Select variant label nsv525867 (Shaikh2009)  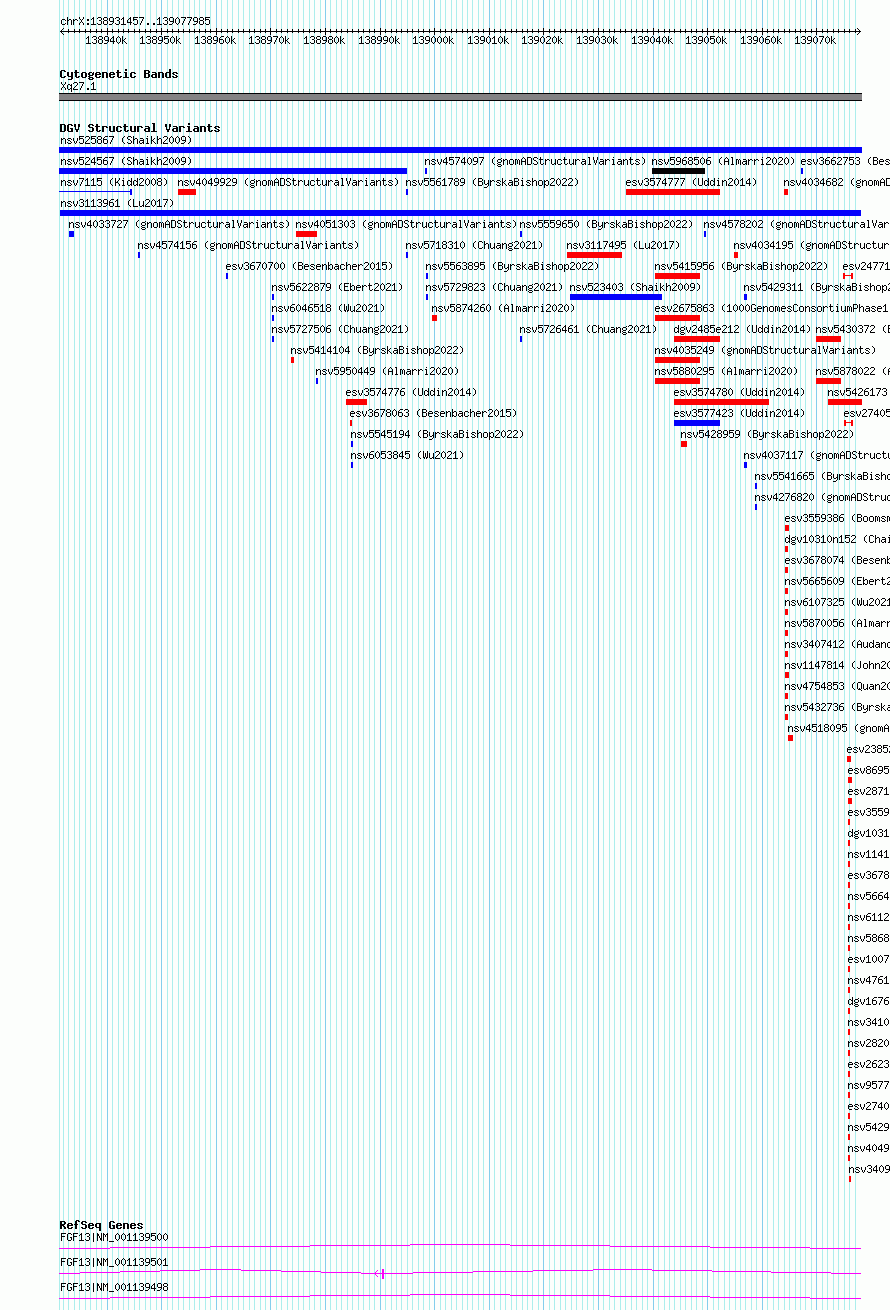click(x=126, y=140)
